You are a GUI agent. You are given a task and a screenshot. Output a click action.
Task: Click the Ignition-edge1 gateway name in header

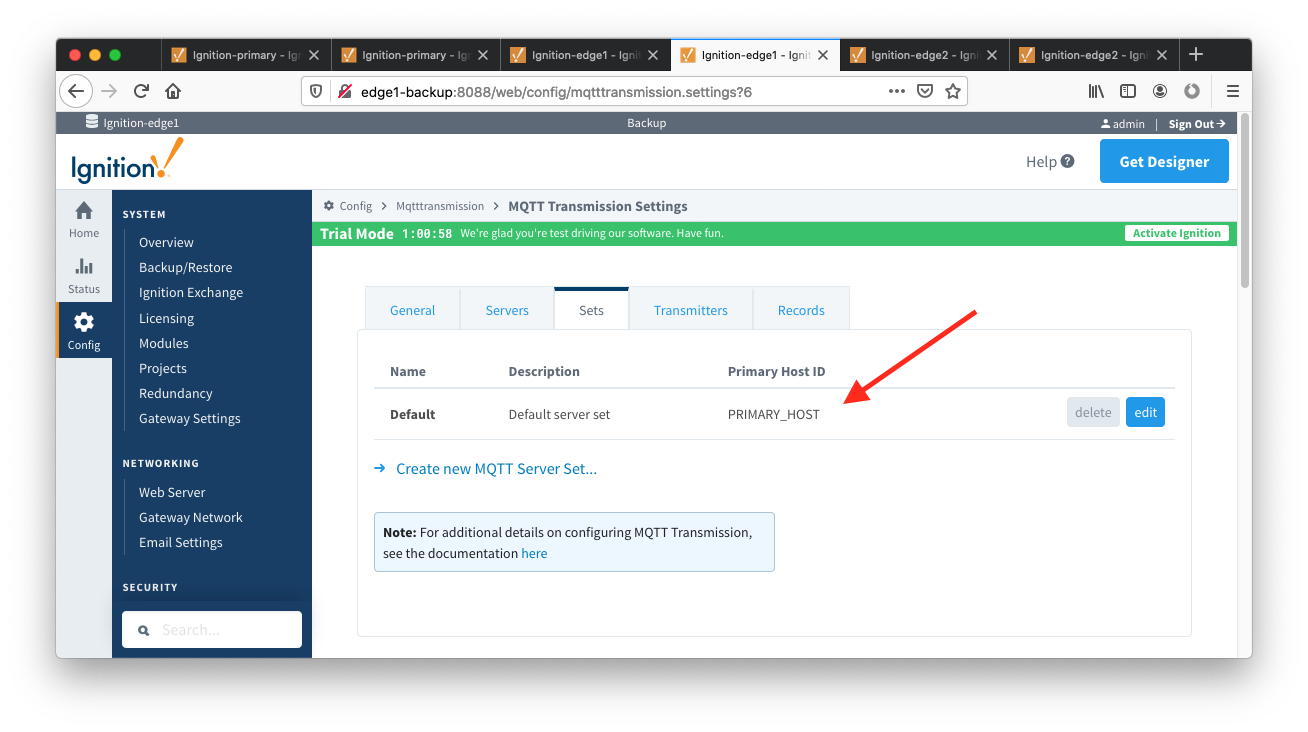141,123
